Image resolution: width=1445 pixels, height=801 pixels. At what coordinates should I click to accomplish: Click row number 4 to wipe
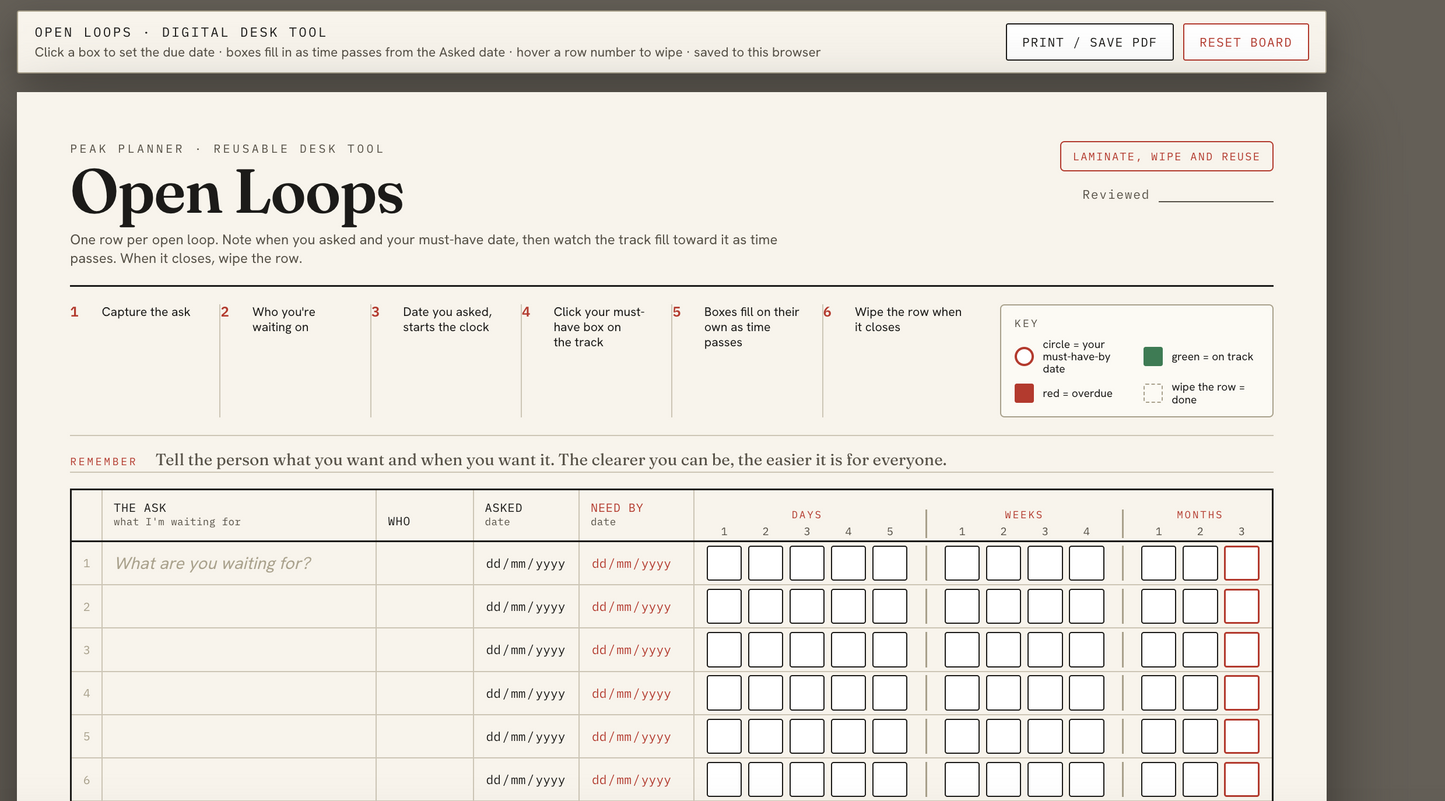87,693
